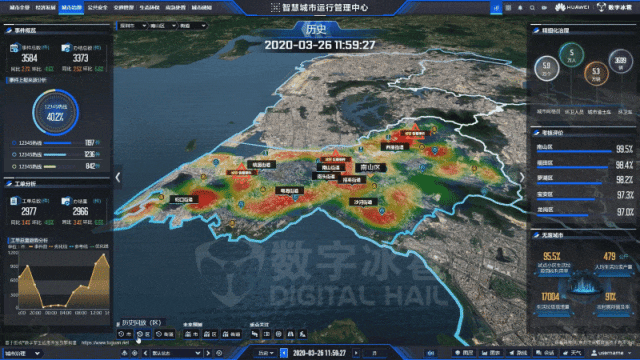Click the timeline play forward arrow

point(356,353)
